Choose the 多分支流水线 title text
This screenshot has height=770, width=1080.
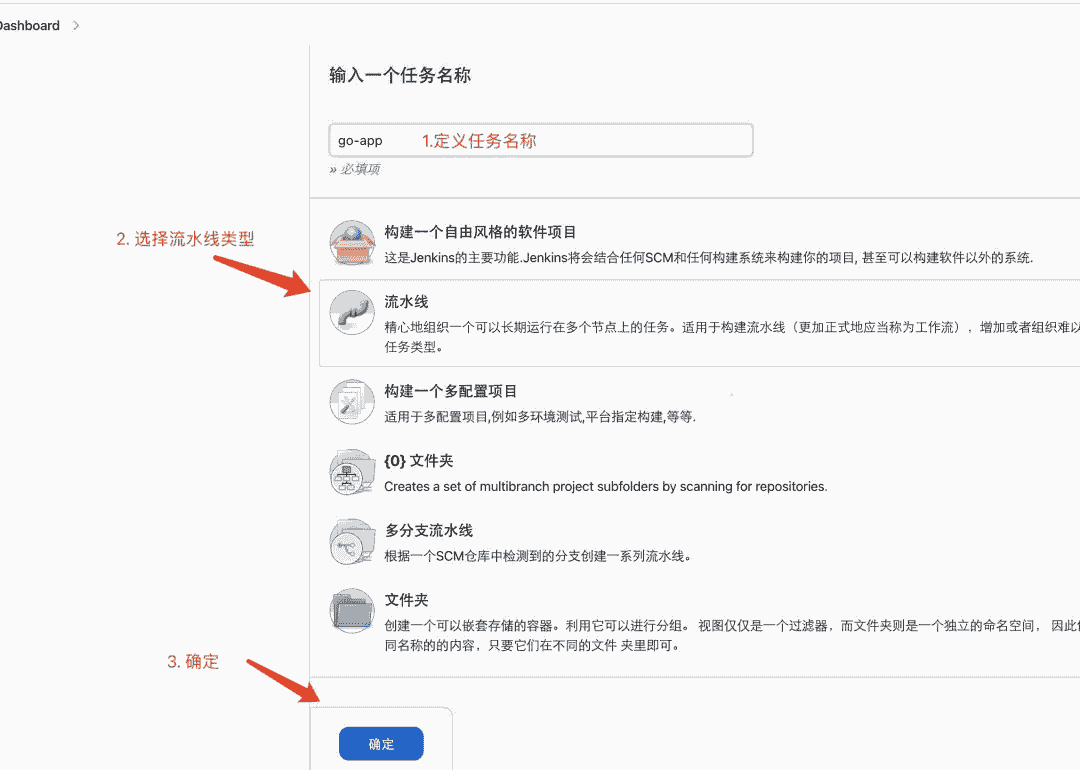click(428, 531)
